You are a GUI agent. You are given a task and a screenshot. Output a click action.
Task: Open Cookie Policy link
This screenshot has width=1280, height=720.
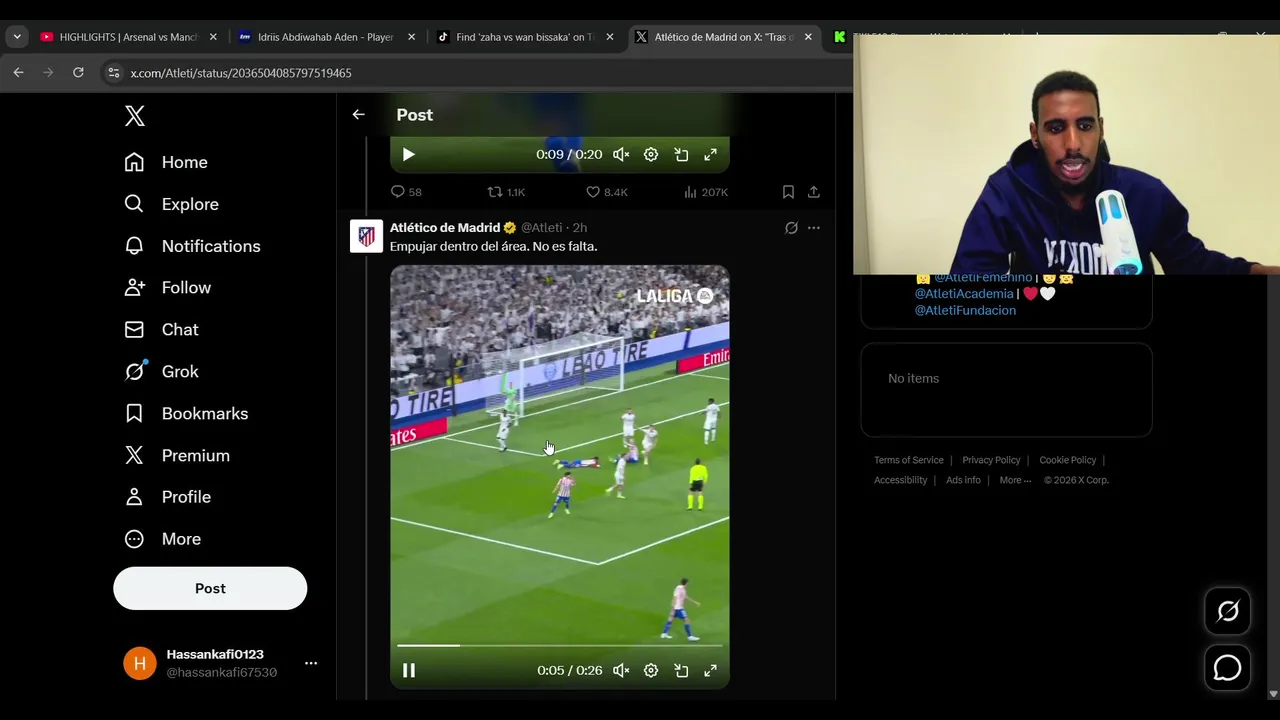coord(1068,460)
